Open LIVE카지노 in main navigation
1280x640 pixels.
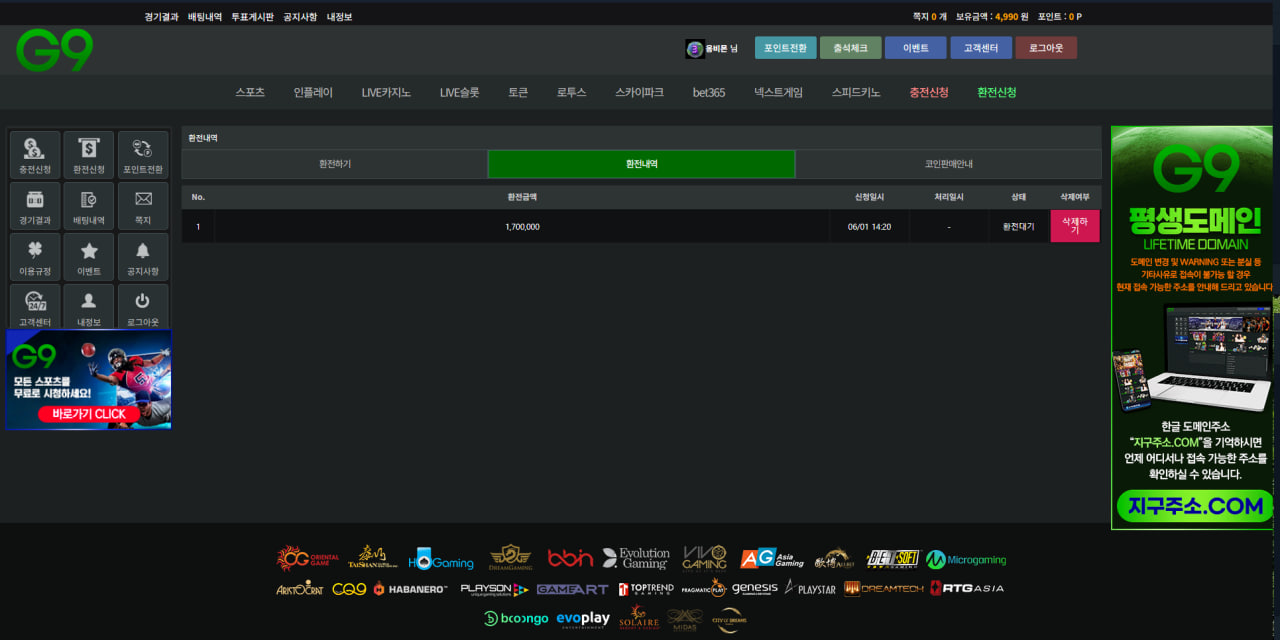386,92
